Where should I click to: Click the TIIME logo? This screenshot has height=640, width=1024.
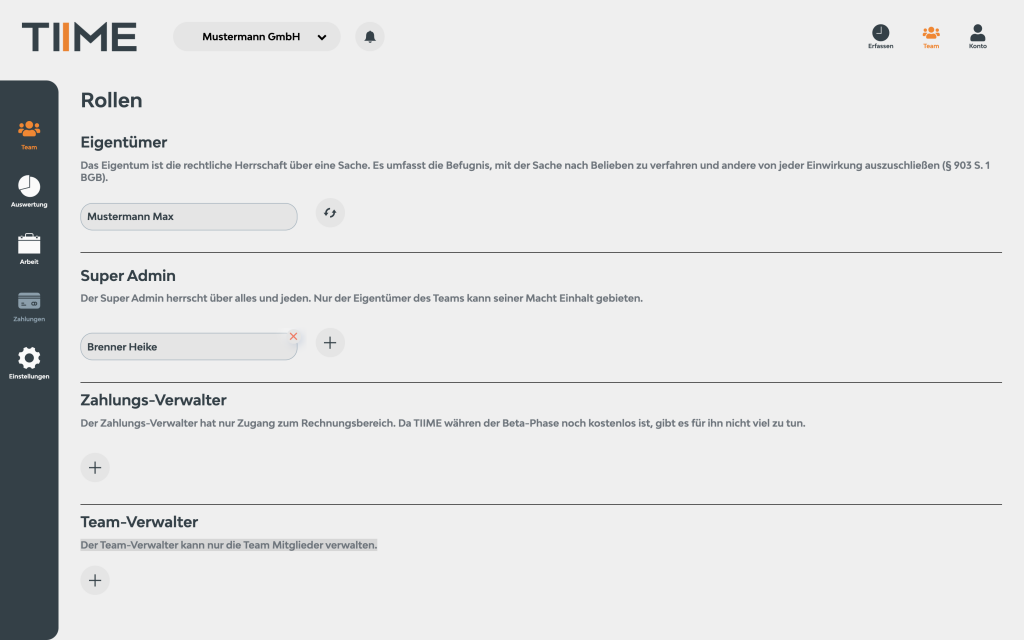coord(79,37)
